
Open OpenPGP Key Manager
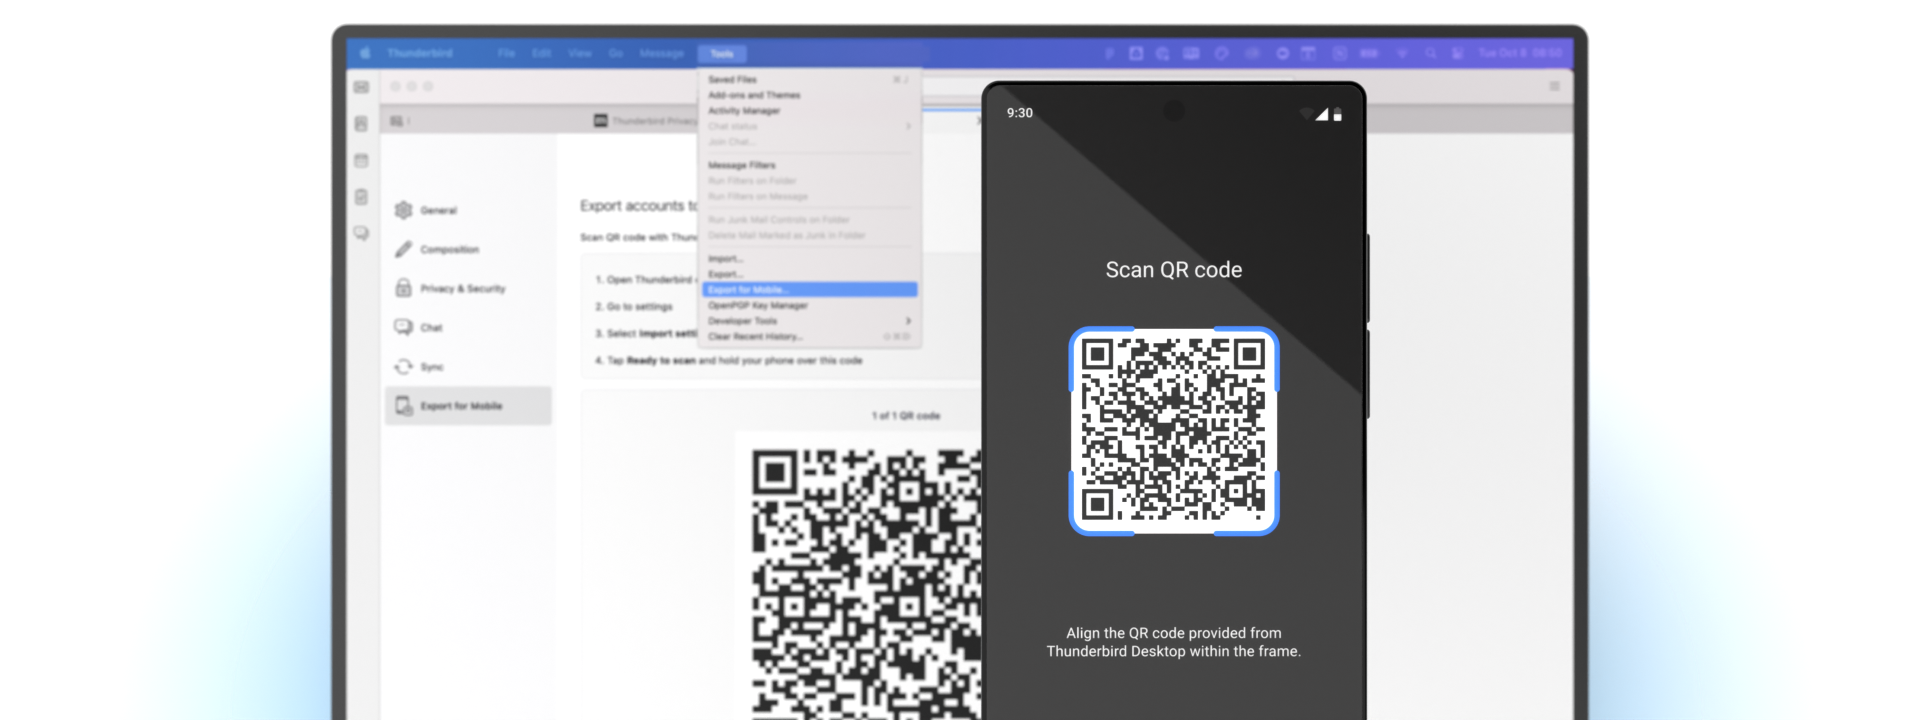pos(809,305)
